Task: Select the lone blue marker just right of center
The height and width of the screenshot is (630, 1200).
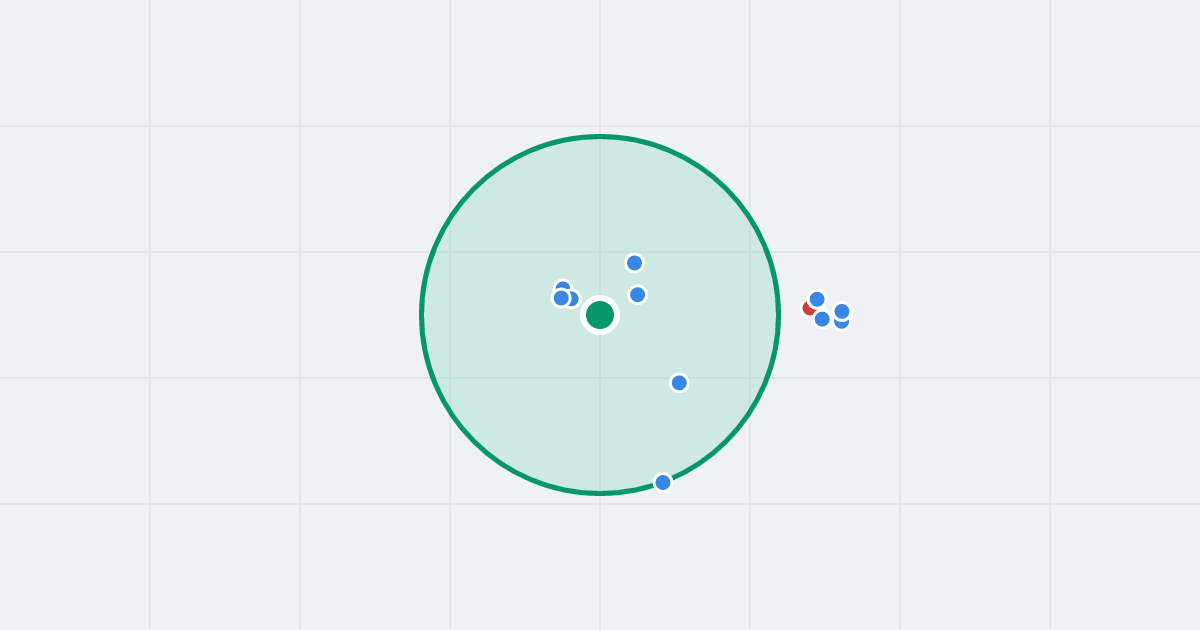Action: pos(637,294)
